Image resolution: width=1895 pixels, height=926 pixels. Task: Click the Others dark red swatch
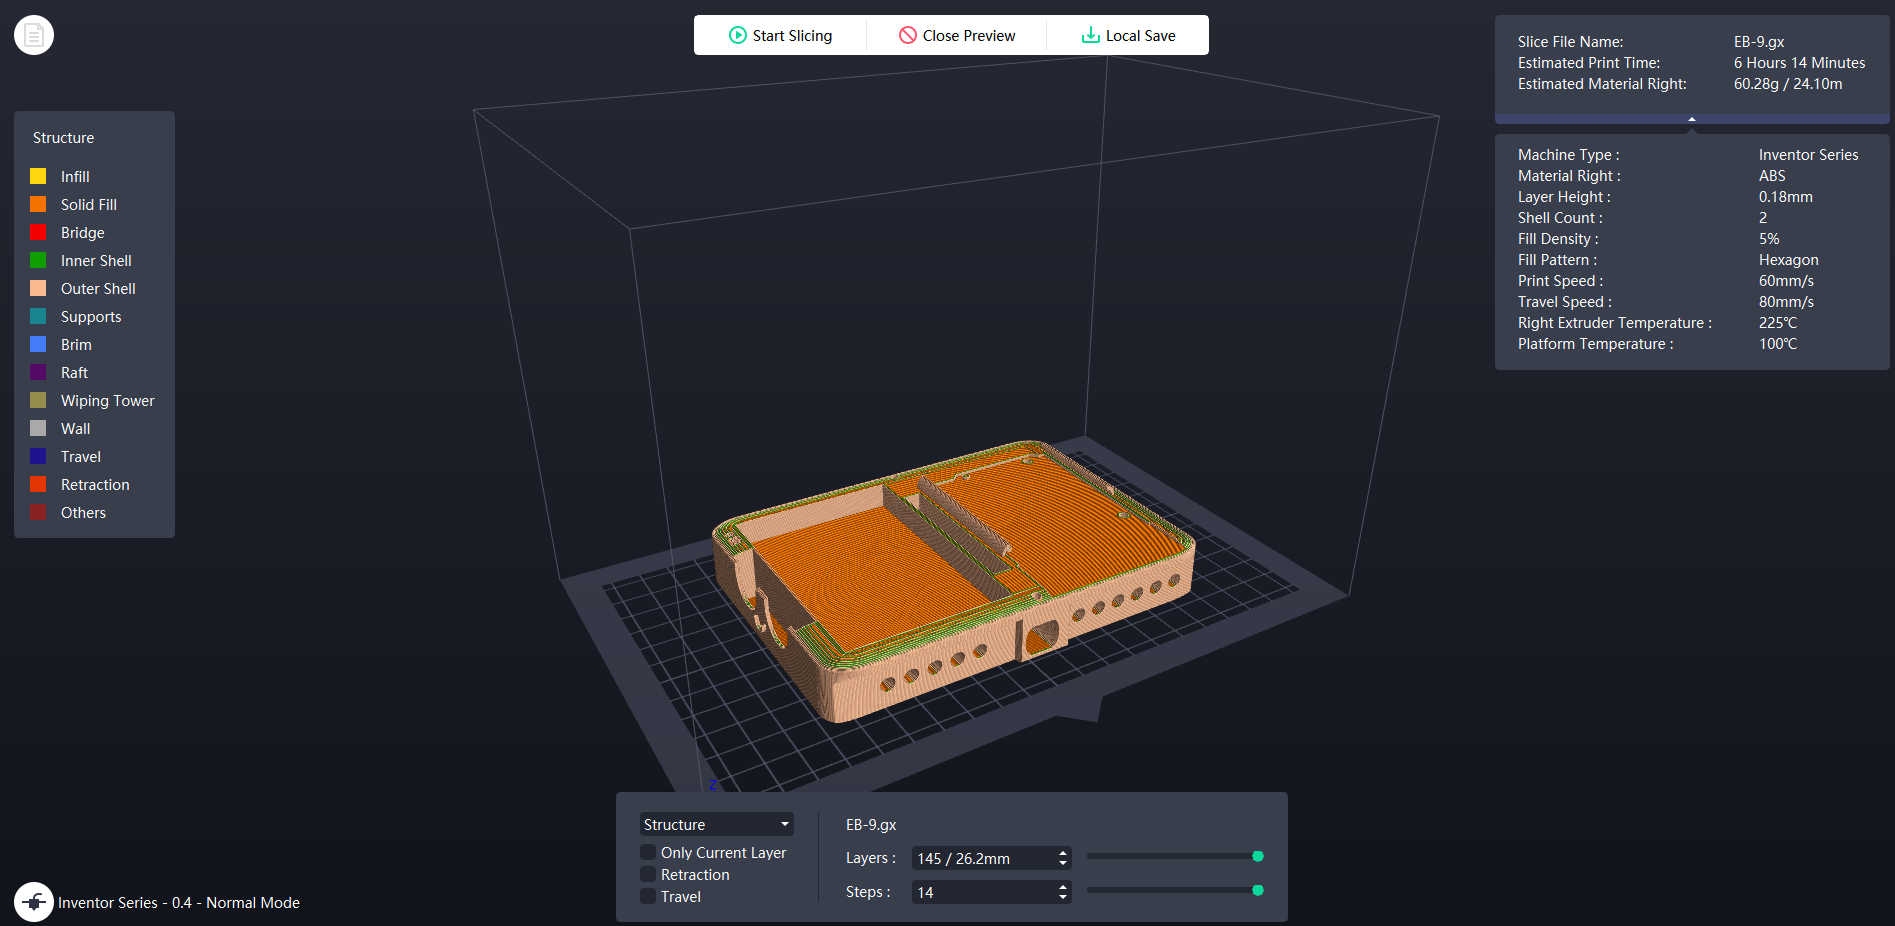click(x=38, y=512)
